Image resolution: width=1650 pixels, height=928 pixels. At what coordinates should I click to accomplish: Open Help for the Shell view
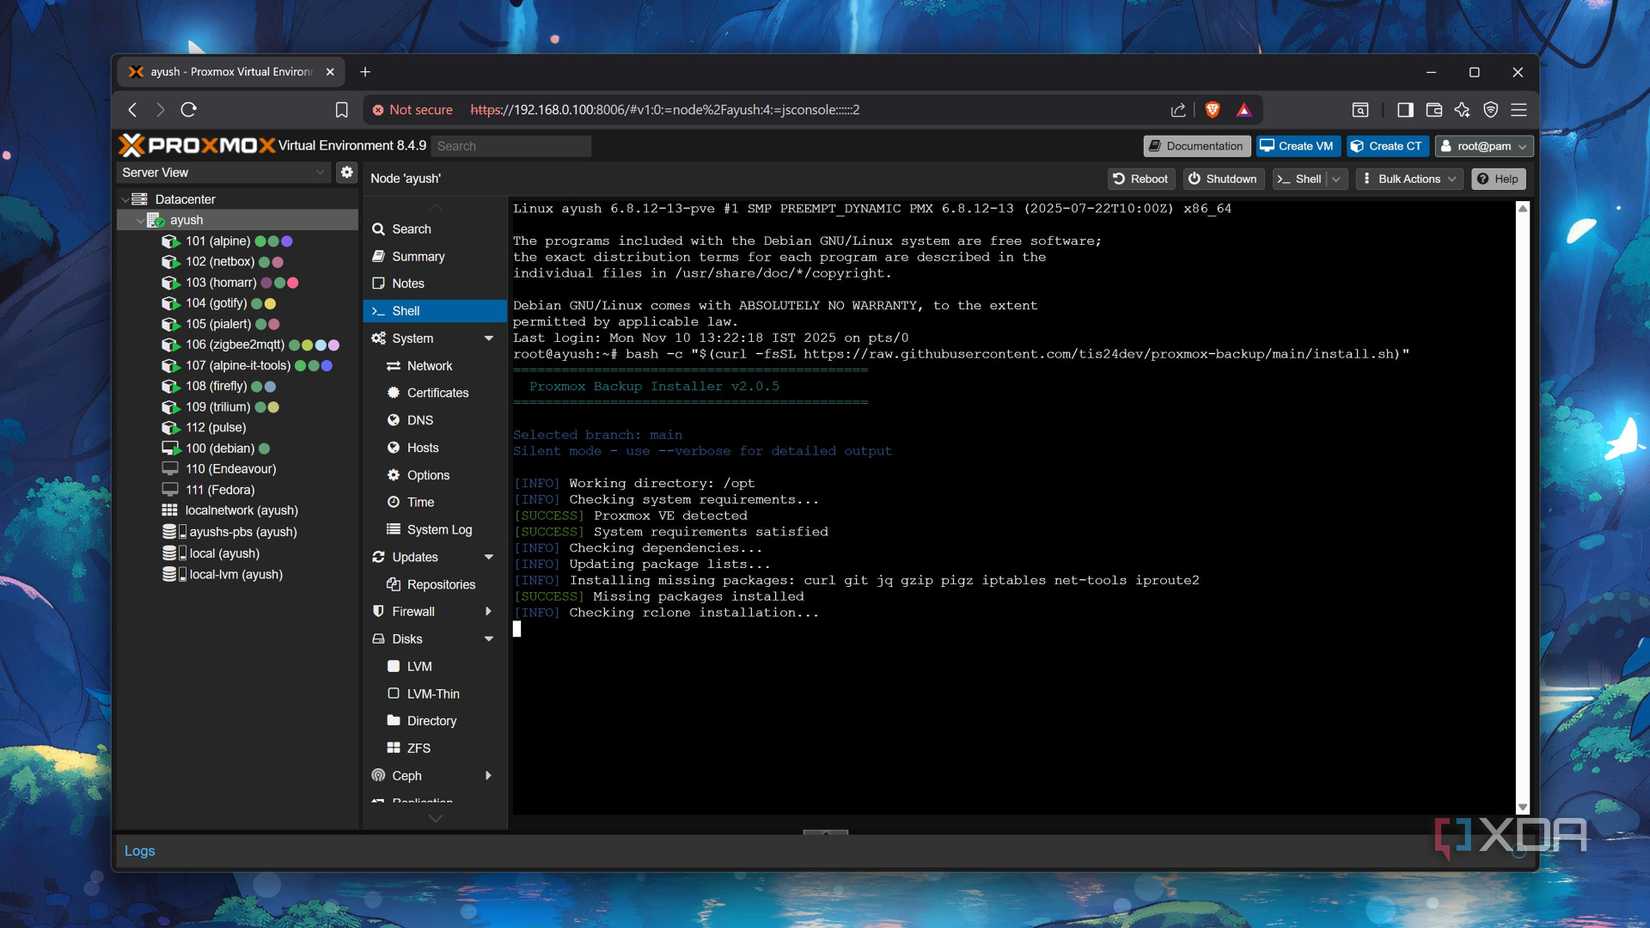coord(1497,178)
